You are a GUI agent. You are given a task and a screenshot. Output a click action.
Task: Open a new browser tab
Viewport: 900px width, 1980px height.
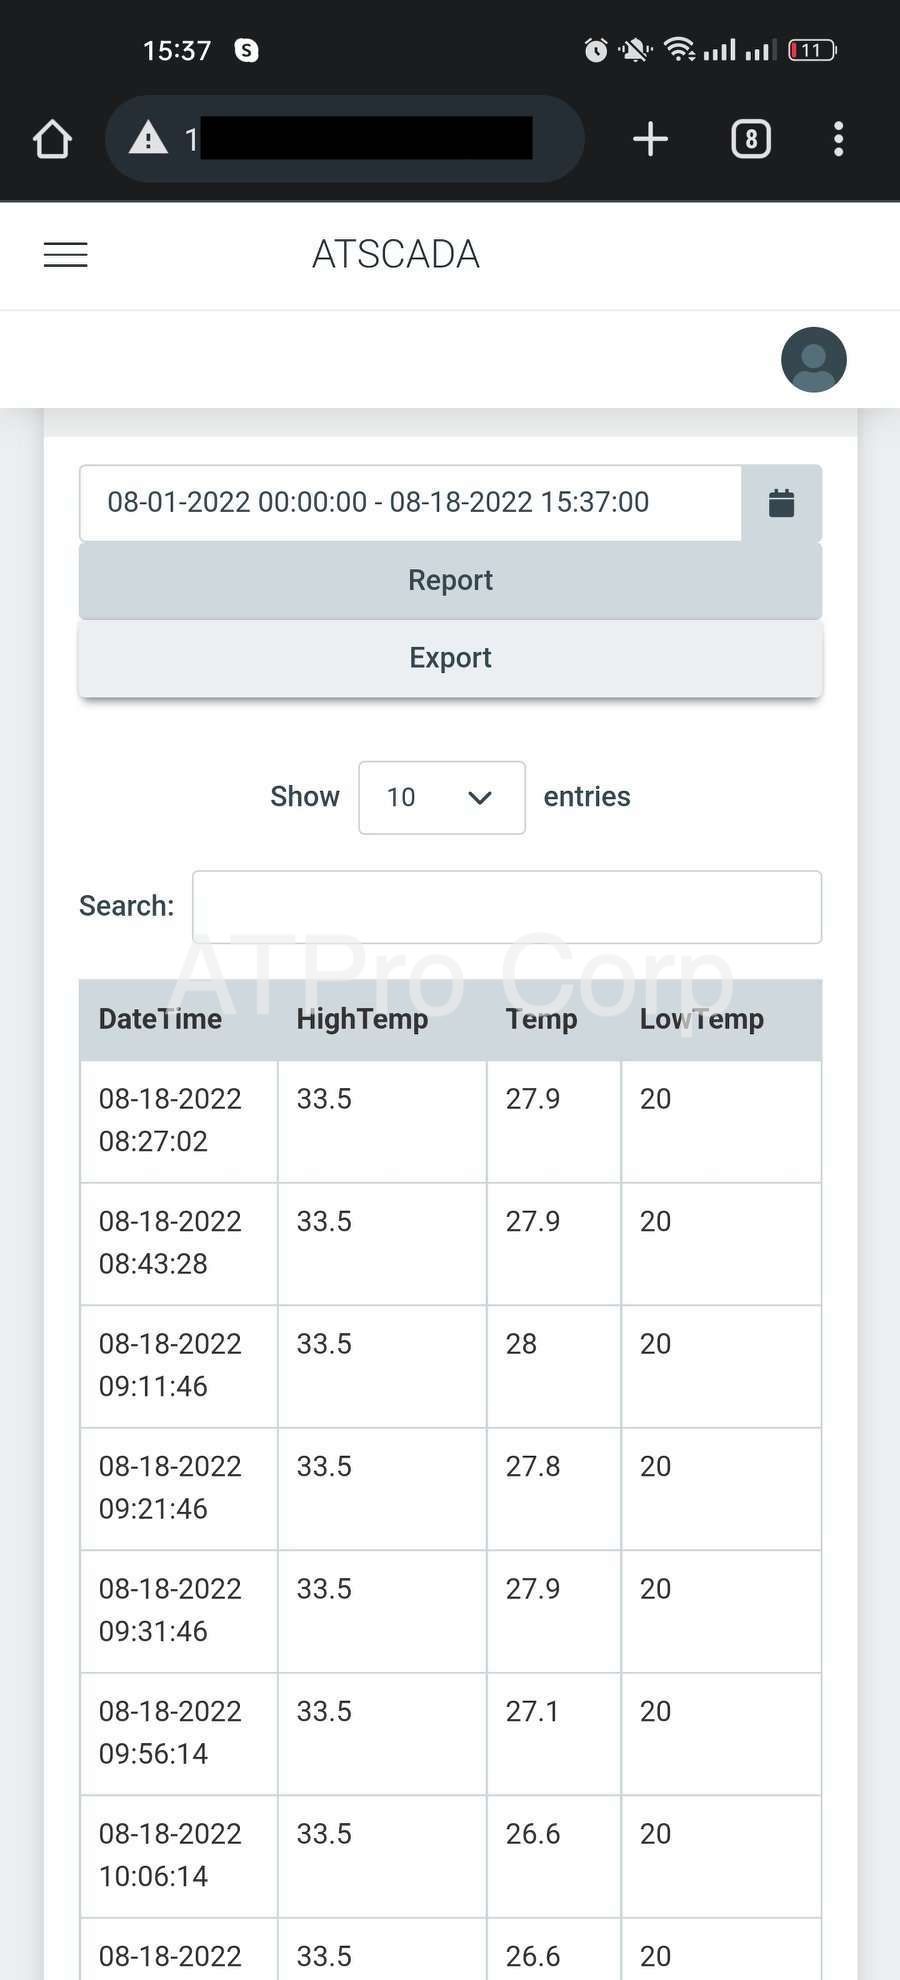(650, 139)
